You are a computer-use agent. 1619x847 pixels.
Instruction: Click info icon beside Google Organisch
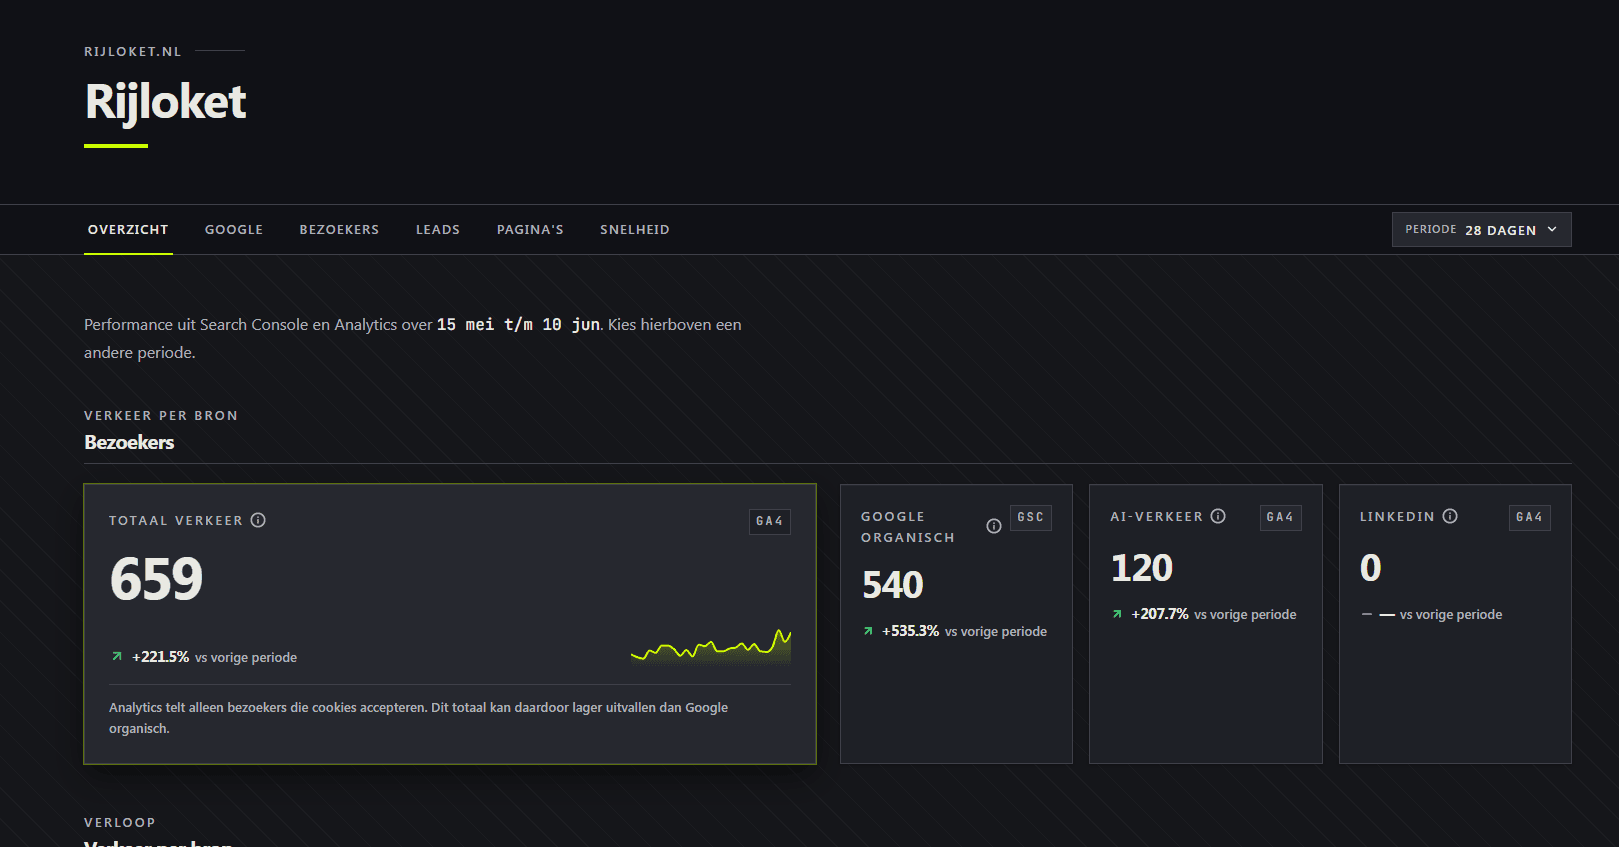994,526
